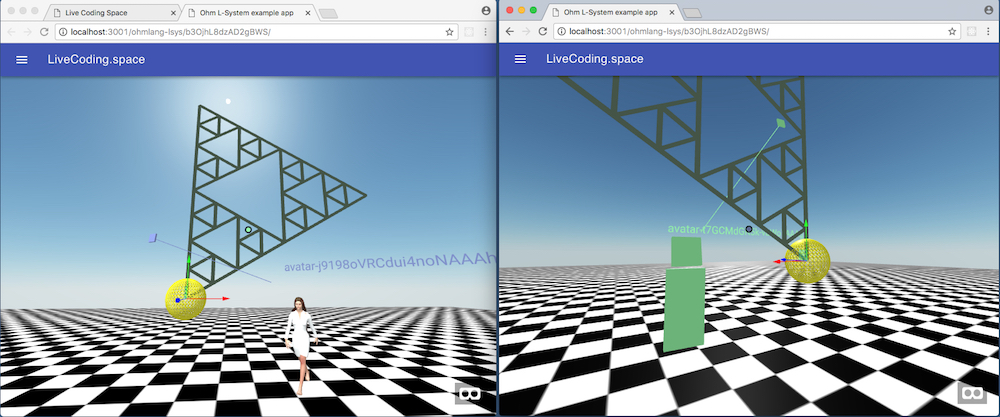Select the yellow wireframe sphere in the left scene
This screenshot has height=417, width=1000.
pyautogui.click(x=186, y=298)
